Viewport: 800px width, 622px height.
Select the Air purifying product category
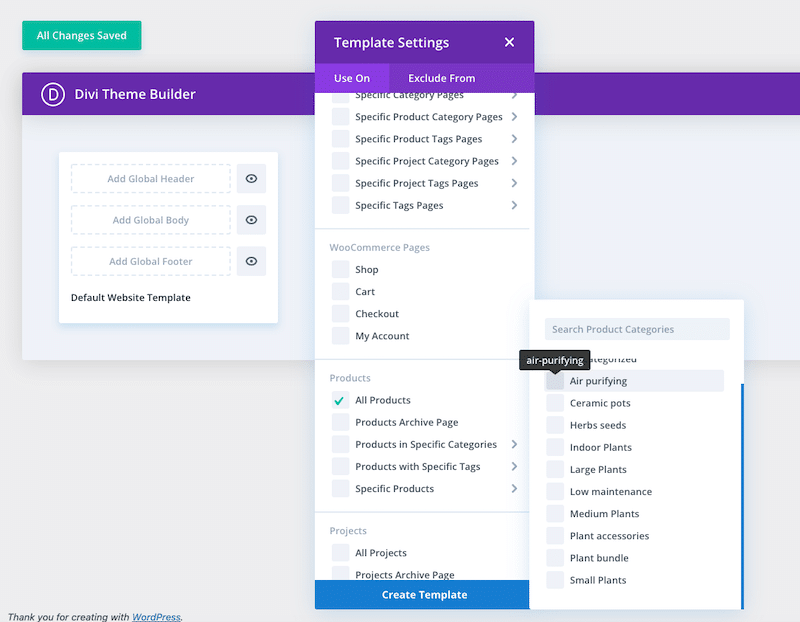(x=556, y=381)
